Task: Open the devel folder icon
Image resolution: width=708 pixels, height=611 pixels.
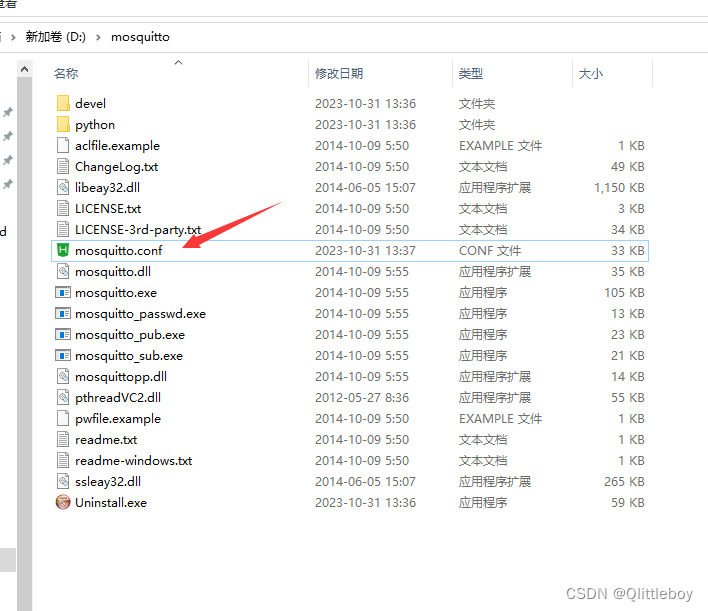Action: (63, 103)
